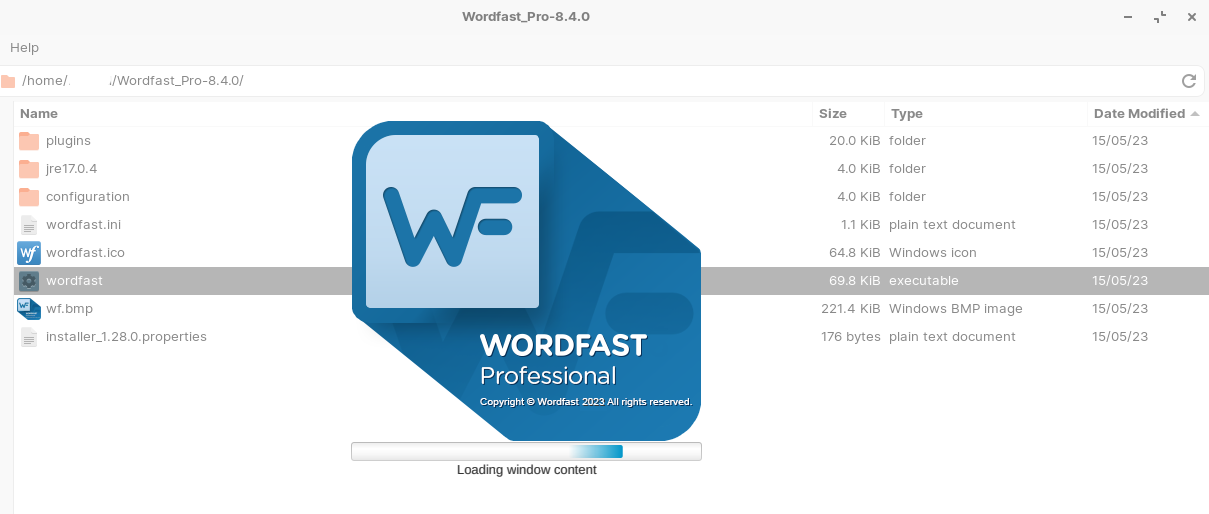The height and width of the screenshot is (514, 1209).
Task: Click the Windows icon type cell
Action: [x=933, y=253]
